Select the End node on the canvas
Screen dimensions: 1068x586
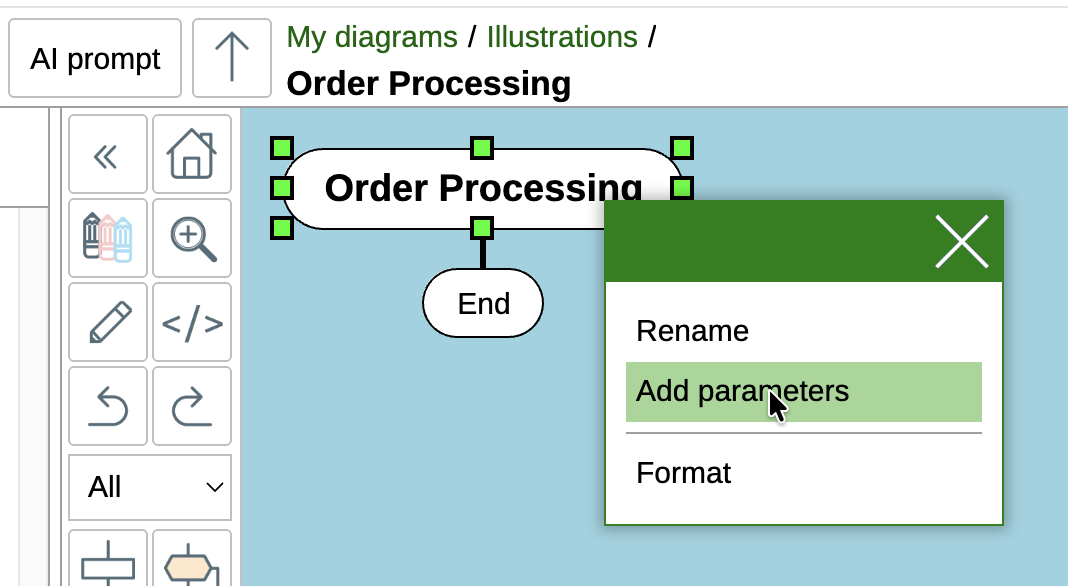click(x=483, y=304)
